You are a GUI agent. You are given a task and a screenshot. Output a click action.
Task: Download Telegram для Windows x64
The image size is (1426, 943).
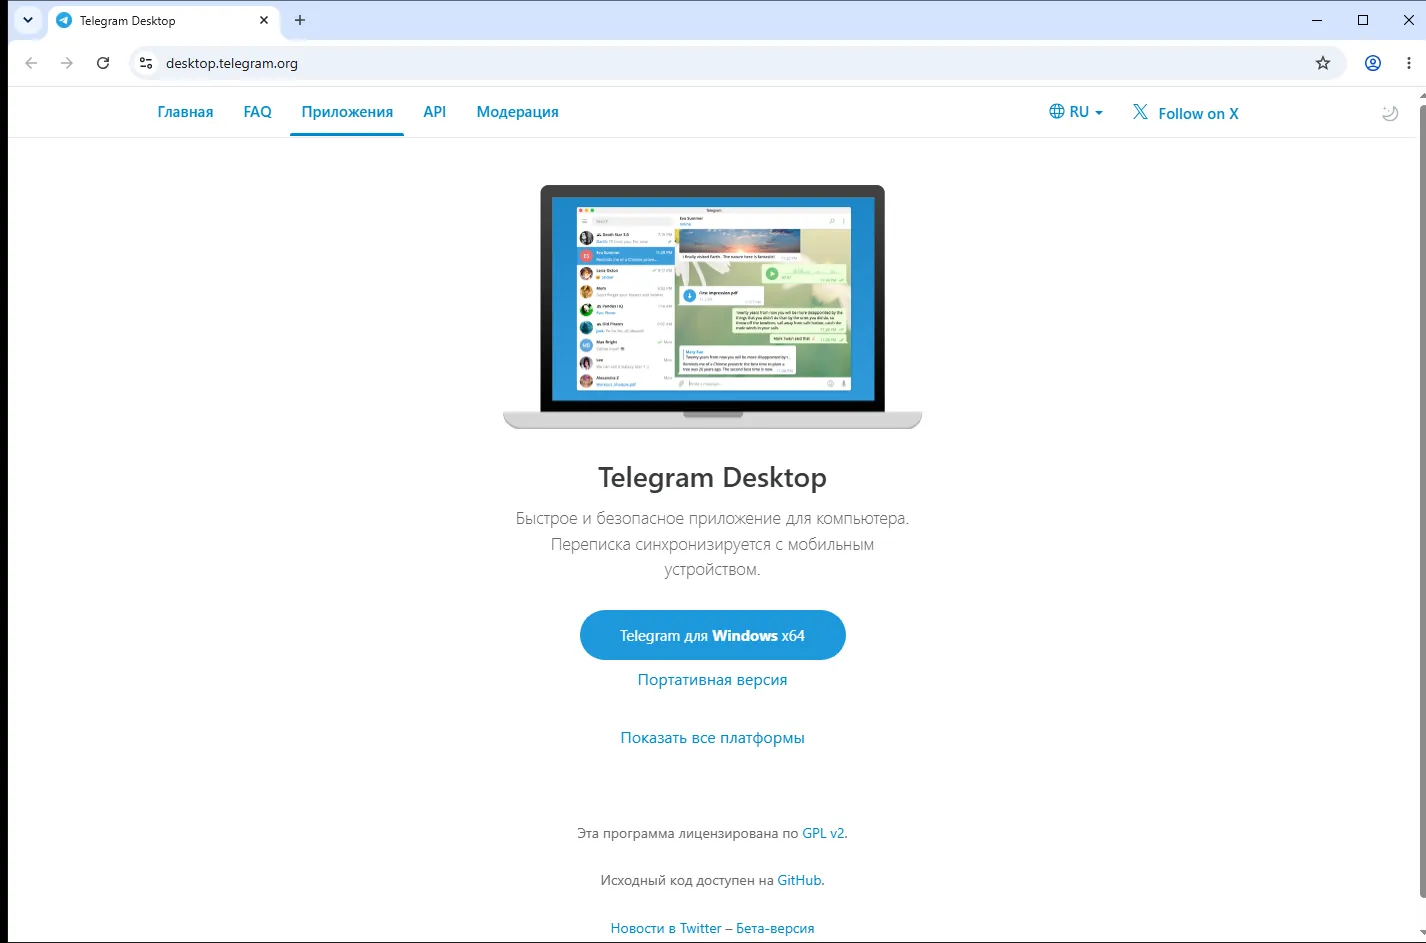pos(713,635)
